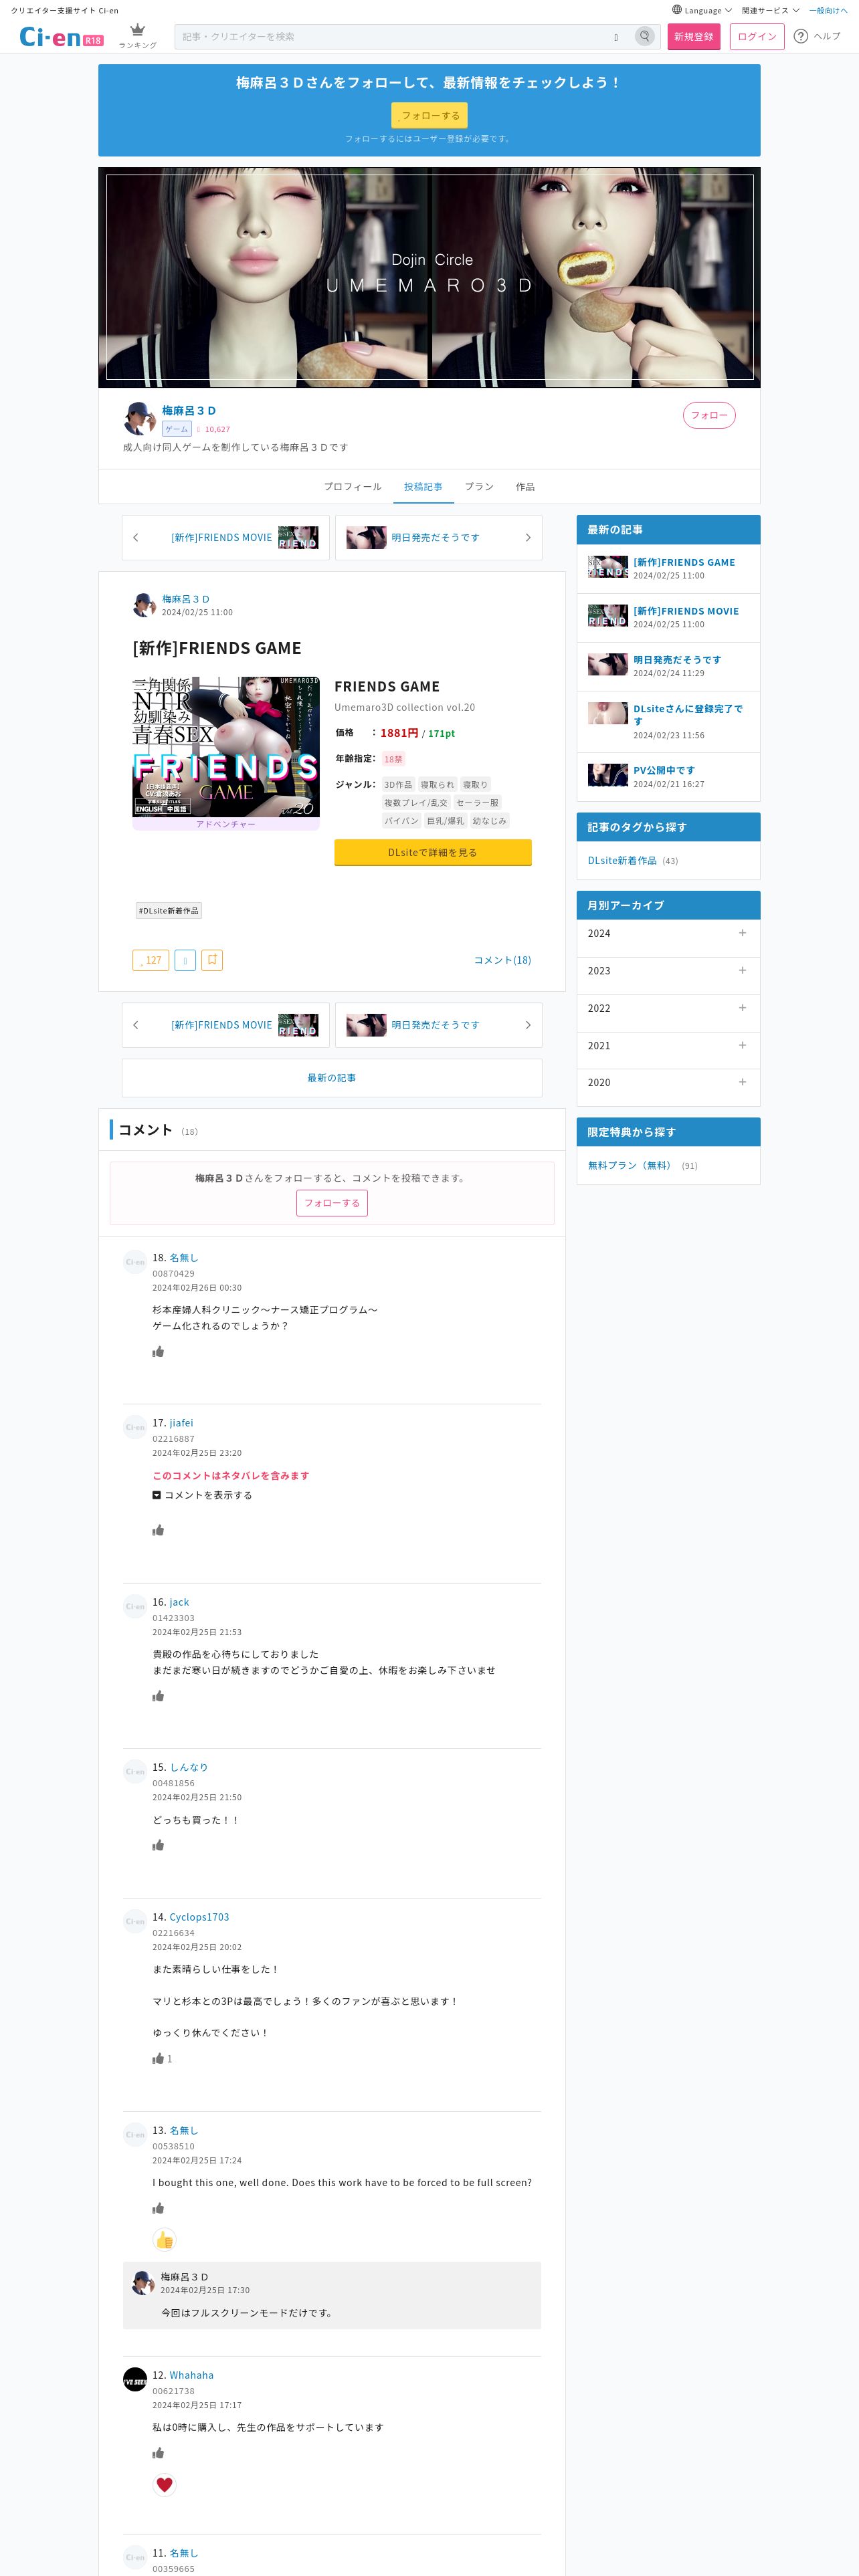Click red heart reaction on comment 12

click(165, 2485)
